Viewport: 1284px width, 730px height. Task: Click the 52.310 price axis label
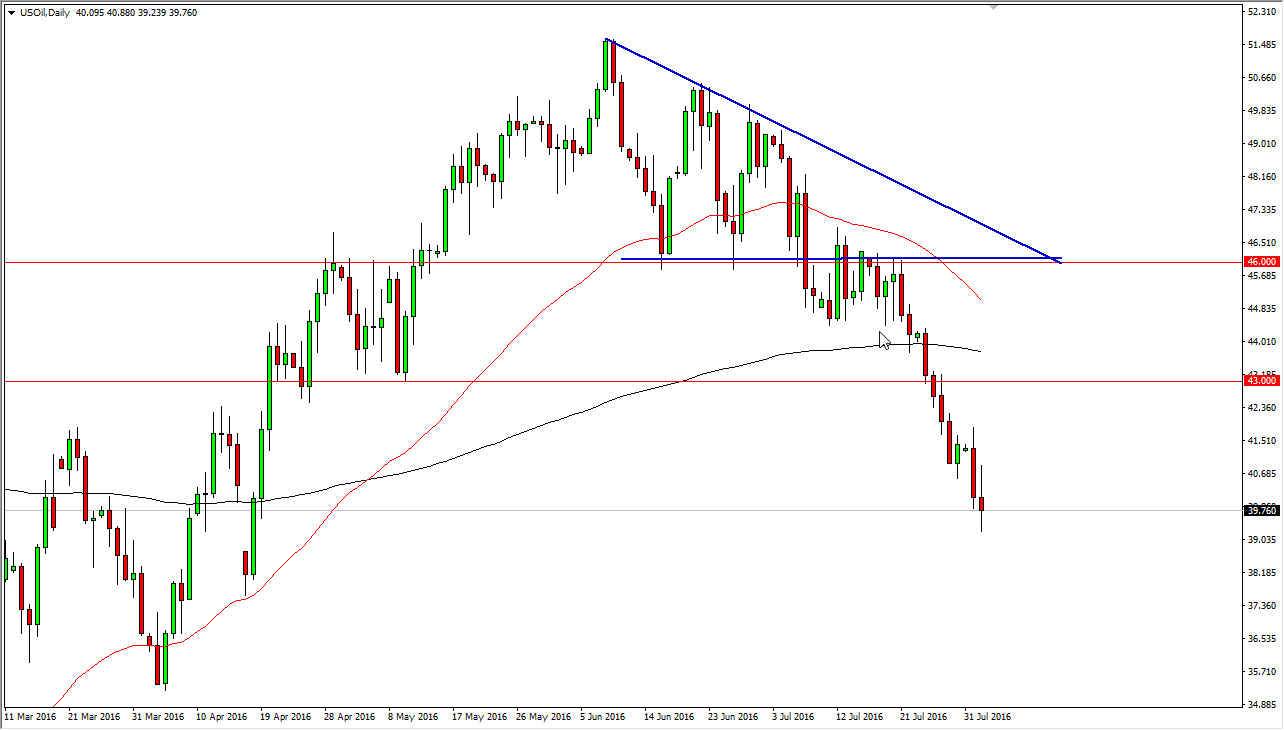tap(1262, 12)
